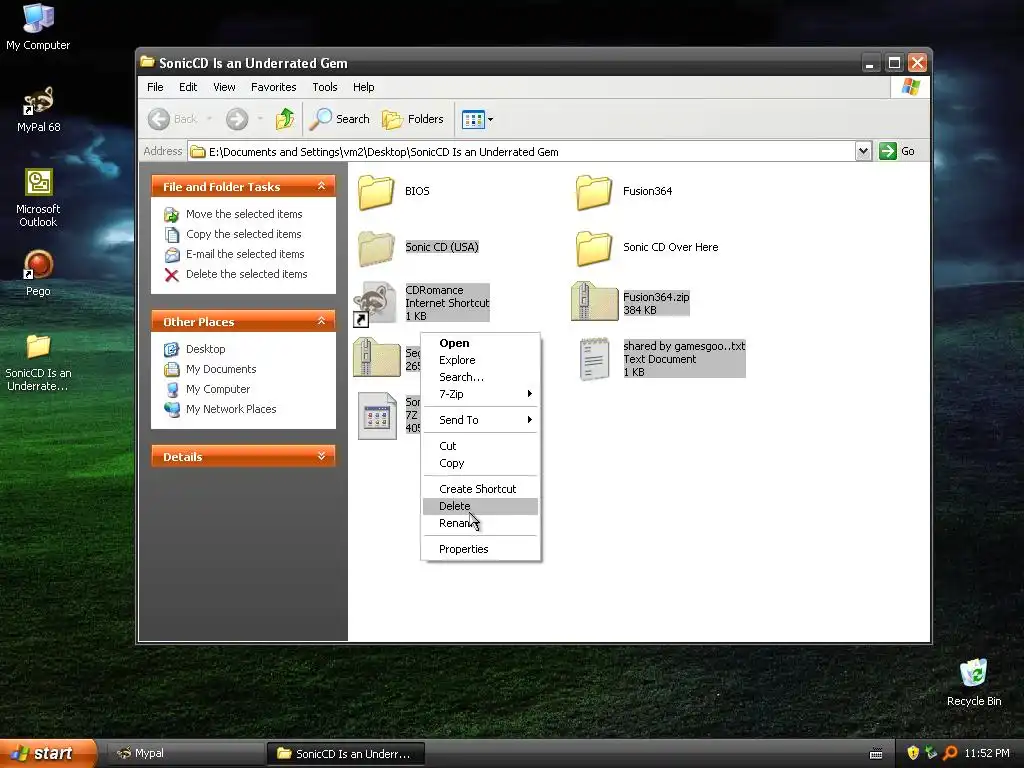
Task: Click the on-screen keyboard tray icon
Action: [876, 754]
